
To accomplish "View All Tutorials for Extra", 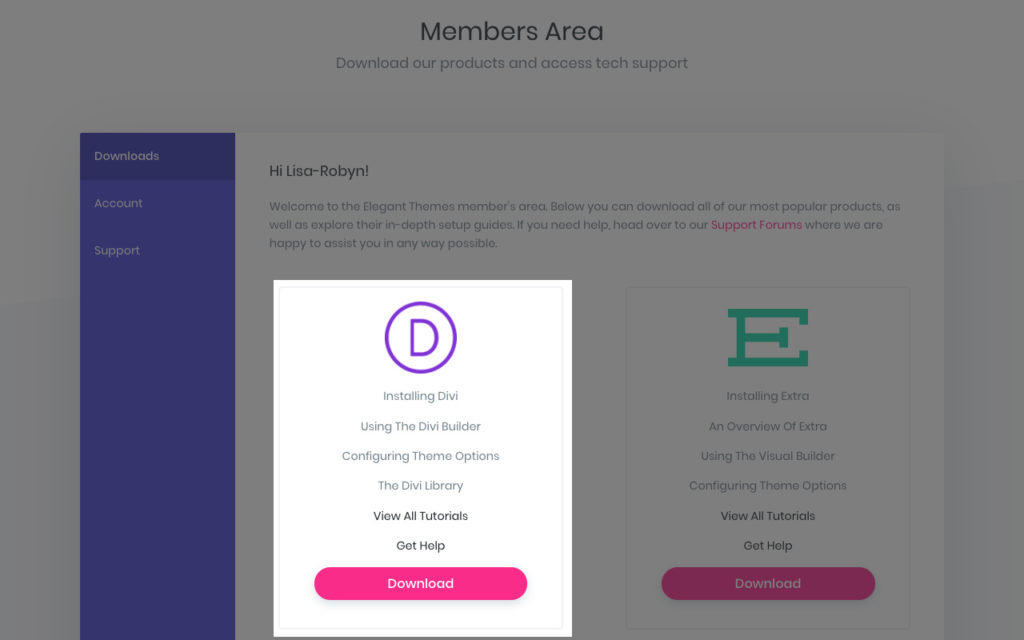I will (768, 516).
